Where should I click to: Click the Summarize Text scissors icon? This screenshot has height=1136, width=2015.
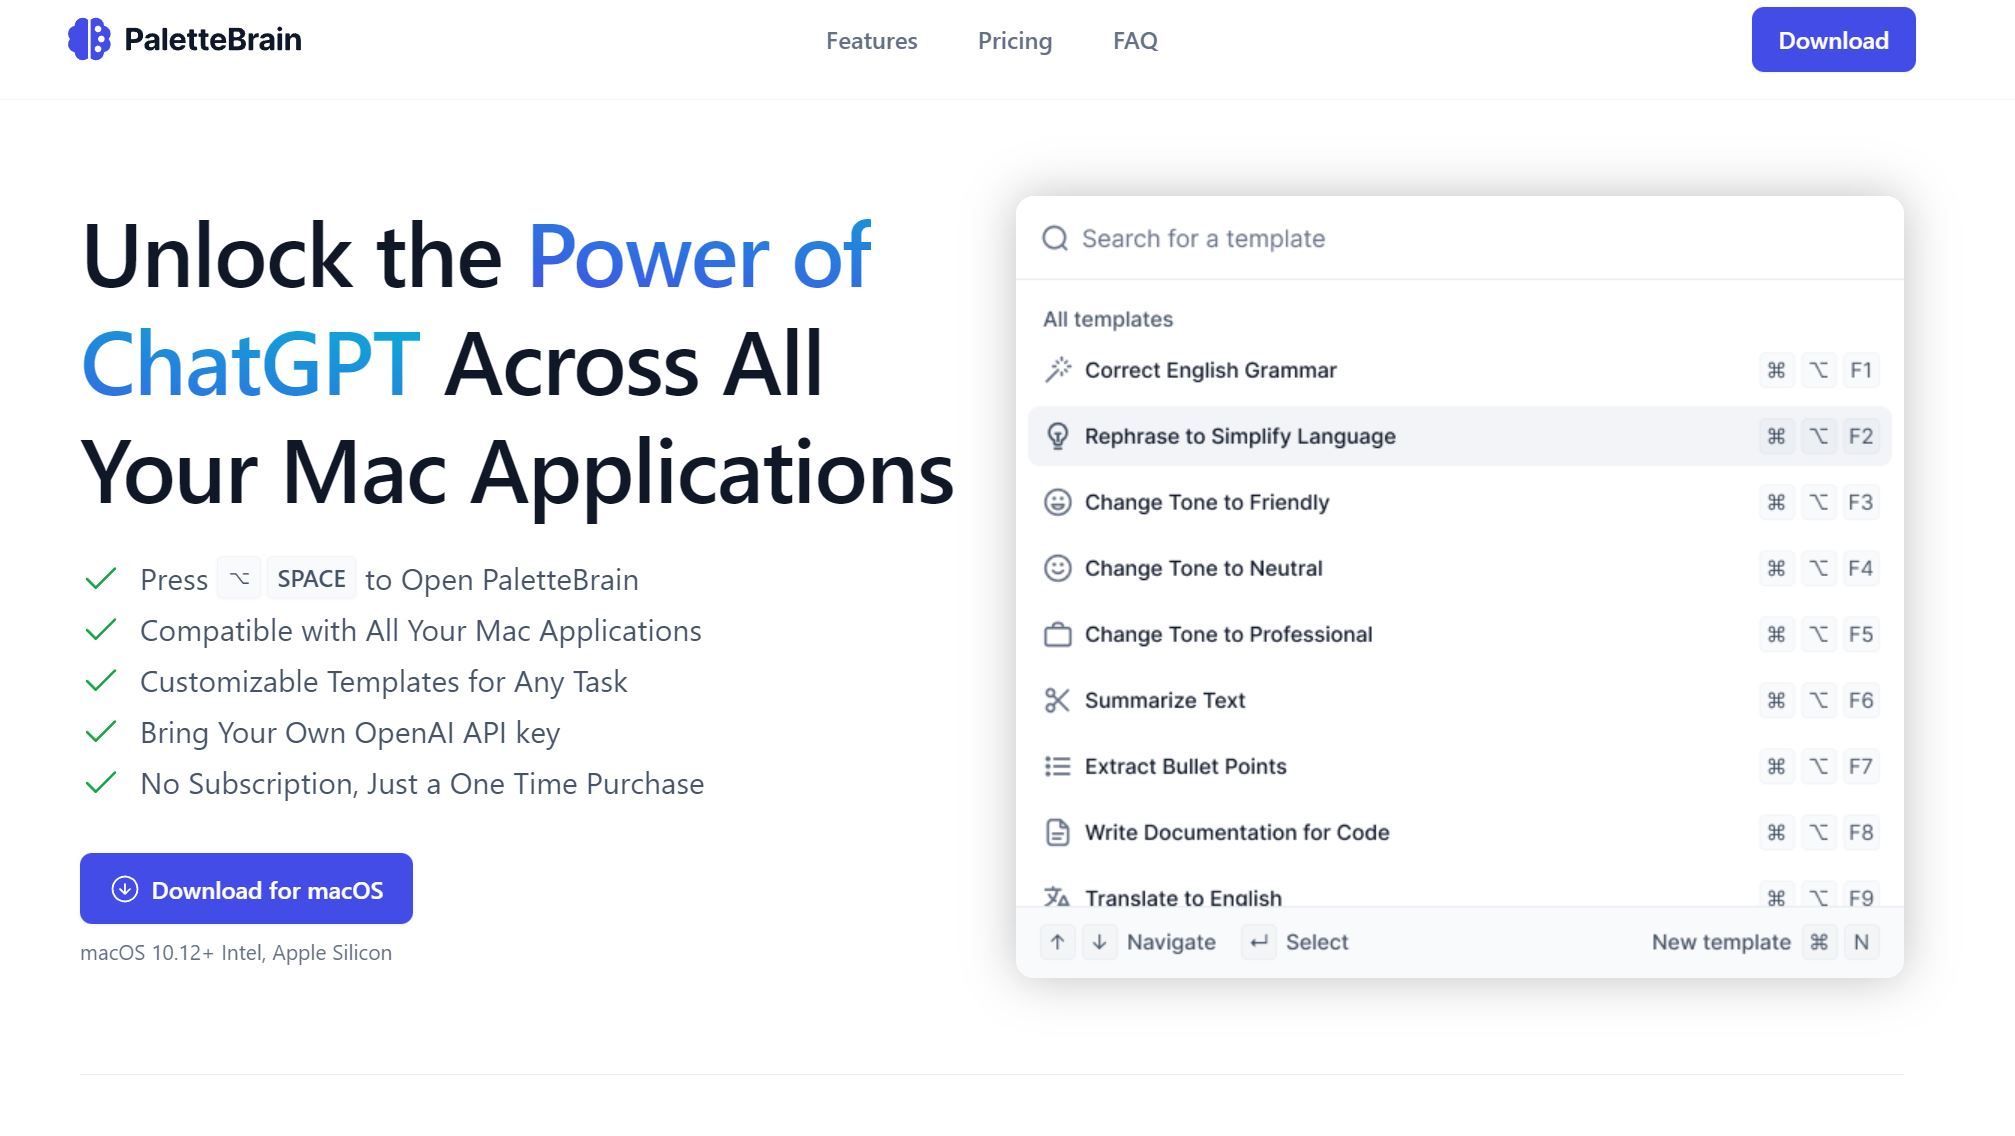(1057, 700)
